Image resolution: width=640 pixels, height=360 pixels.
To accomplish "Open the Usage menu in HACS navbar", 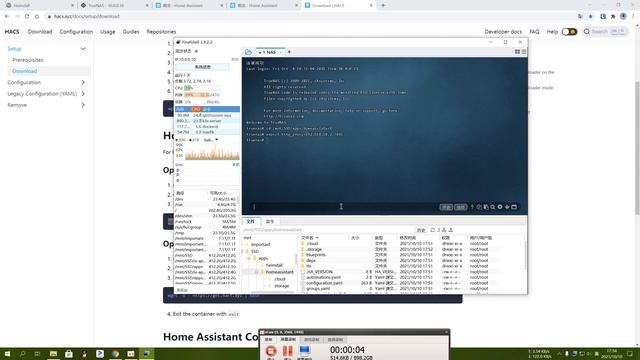I will click(x=108, y=31).
